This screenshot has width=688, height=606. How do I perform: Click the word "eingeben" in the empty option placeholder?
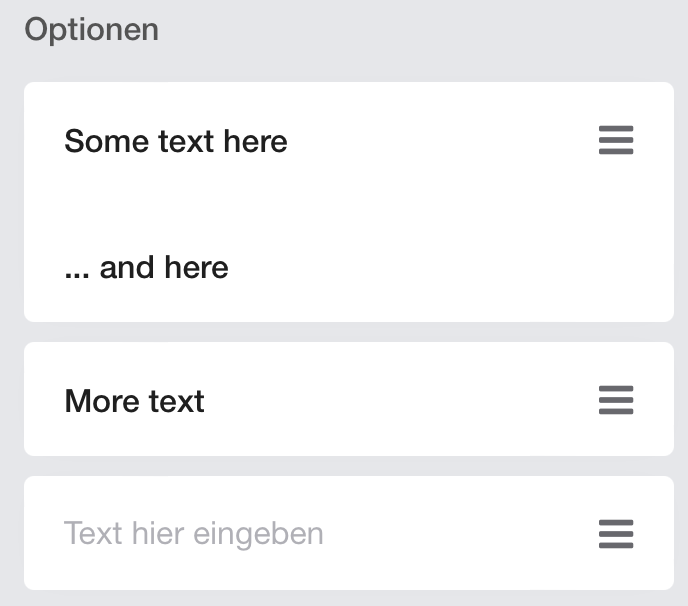[x=258, y=534]
